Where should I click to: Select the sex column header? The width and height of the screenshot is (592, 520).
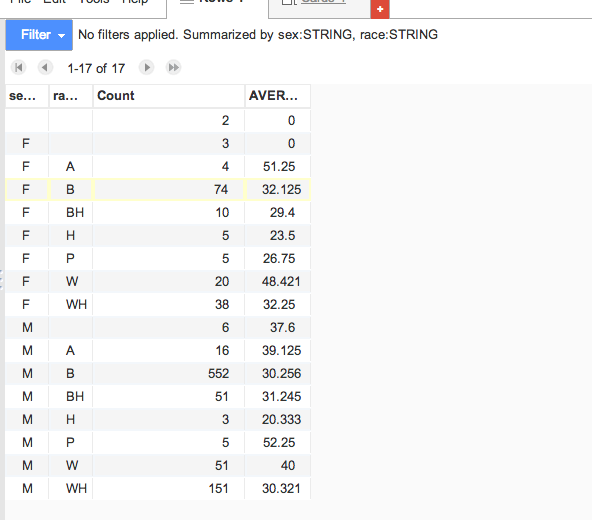point(26,96)
